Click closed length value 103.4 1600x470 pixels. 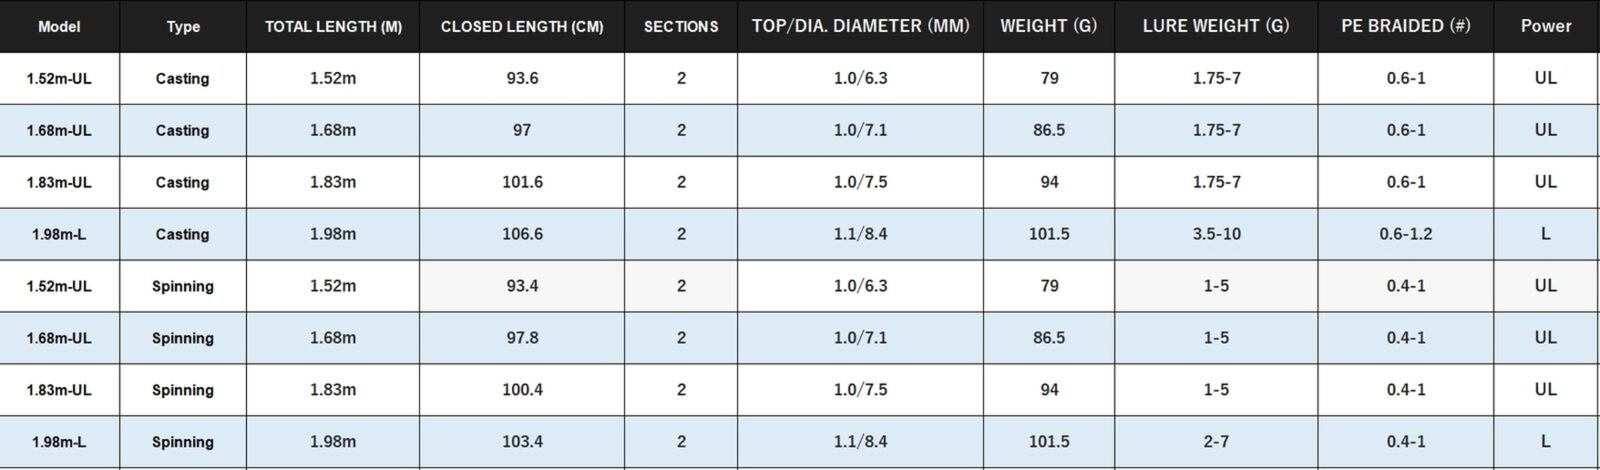coord(522,442)
